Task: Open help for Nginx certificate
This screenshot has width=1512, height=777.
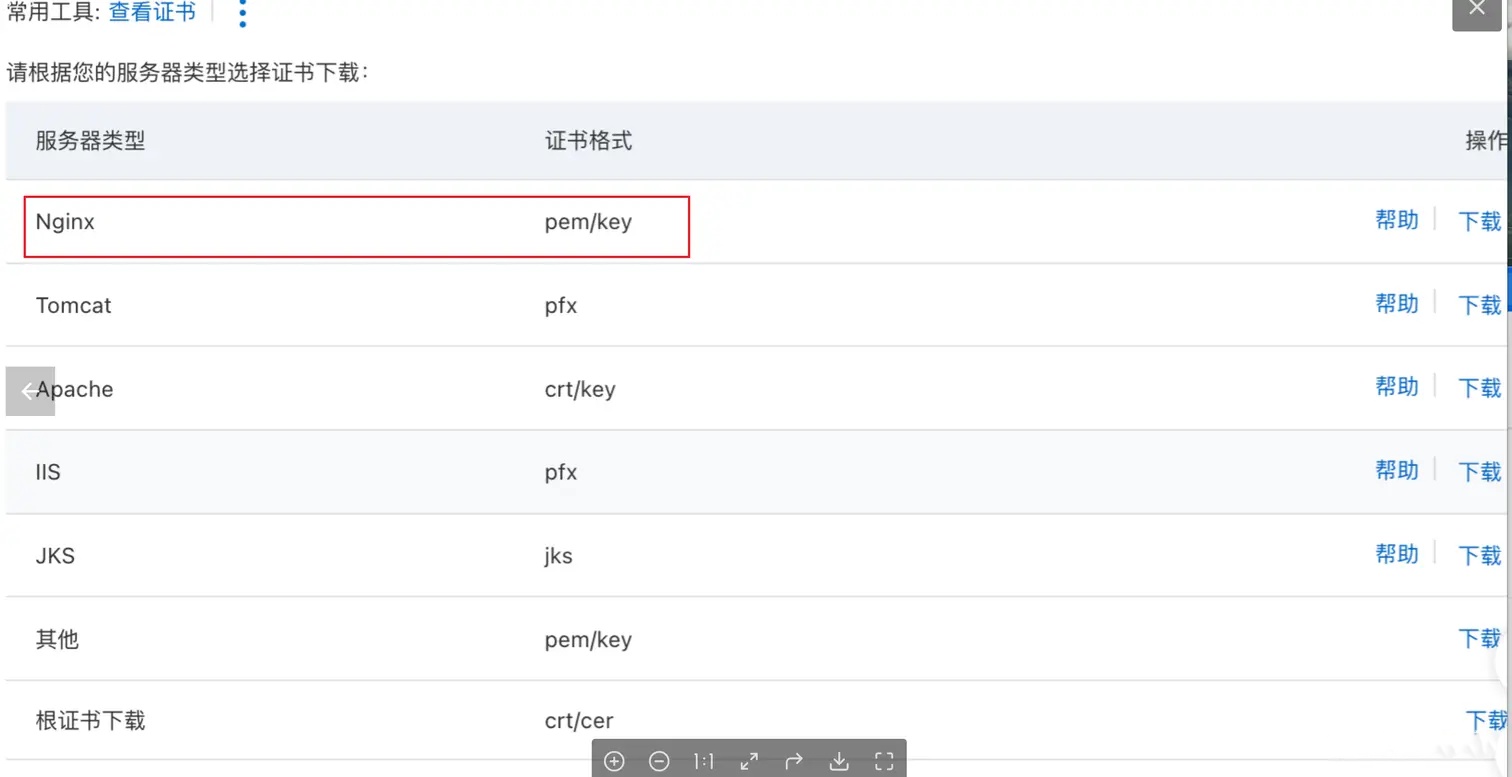Action: click(1396, 220)
